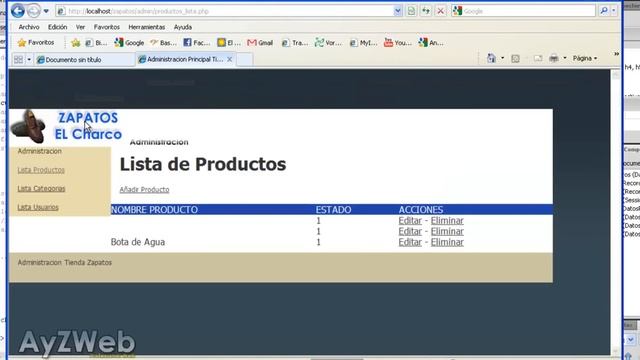Open the Lista Usuarios sidebar link
The width and height of the screenshot is (640, 360).
[38, 207]
